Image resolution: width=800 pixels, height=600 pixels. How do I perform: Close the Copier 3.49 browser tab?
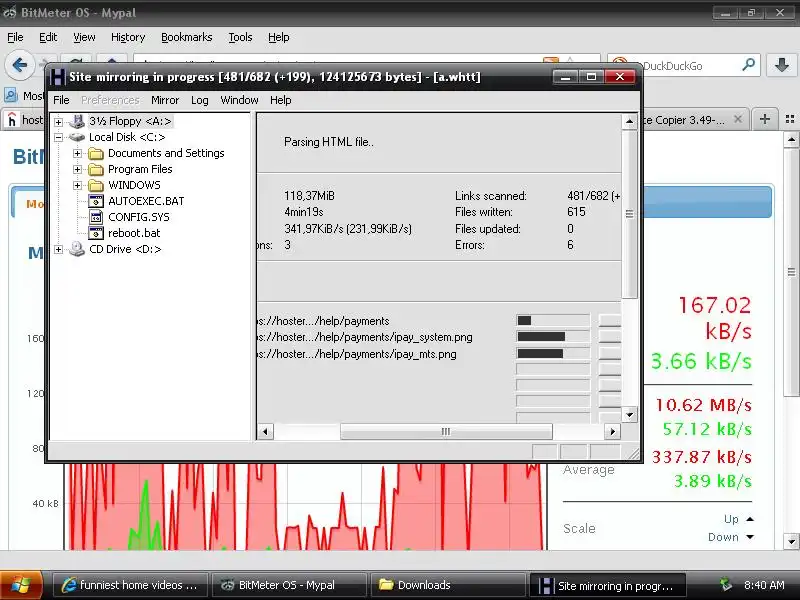(738, 119)
